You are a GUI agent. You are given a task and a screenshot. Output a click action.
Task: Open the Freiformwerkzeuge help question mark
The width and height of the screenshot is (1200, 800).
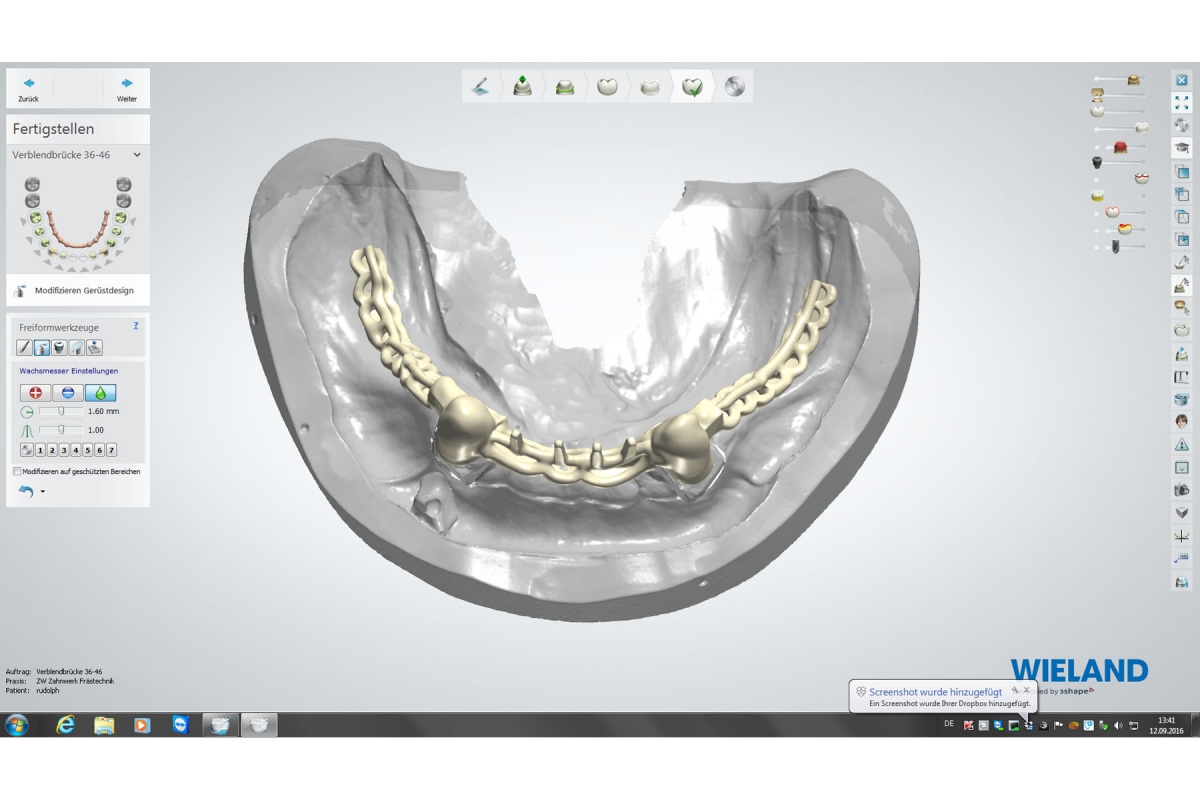[x=136, y=326]
